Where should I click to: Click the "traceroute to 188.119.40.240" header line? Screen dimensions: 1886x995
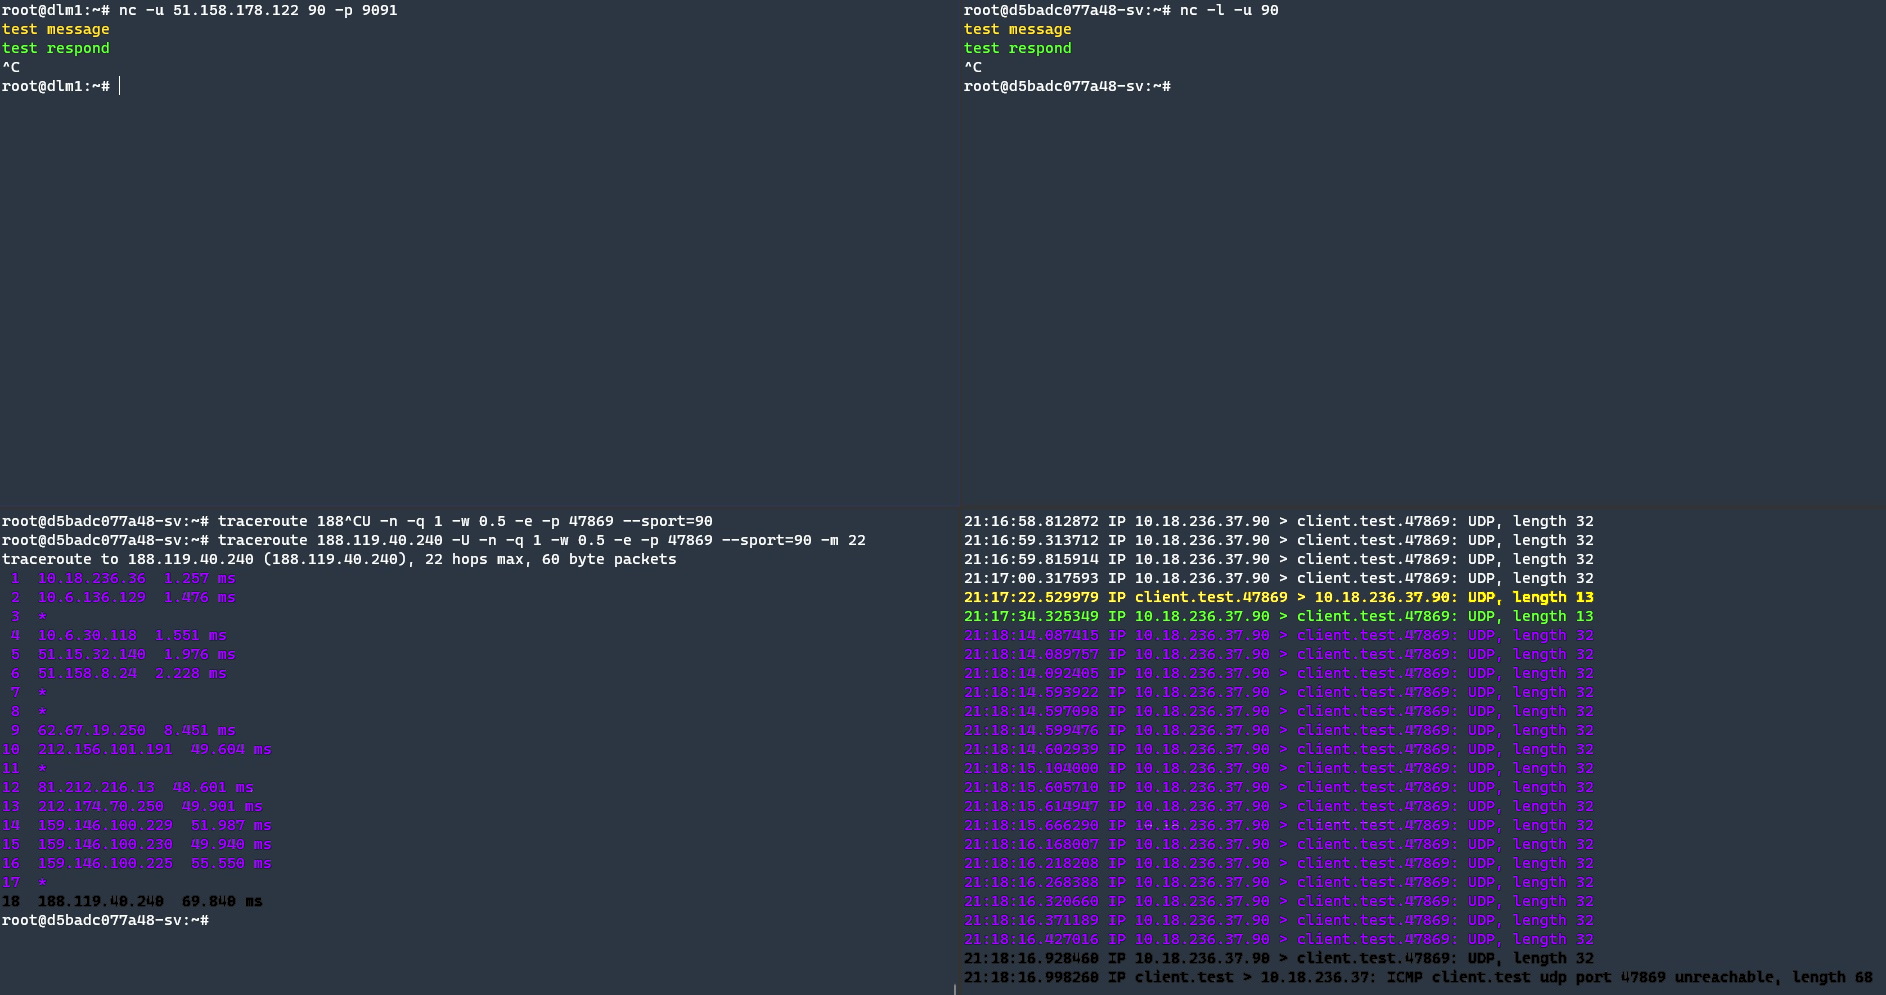tap(338, 559)
